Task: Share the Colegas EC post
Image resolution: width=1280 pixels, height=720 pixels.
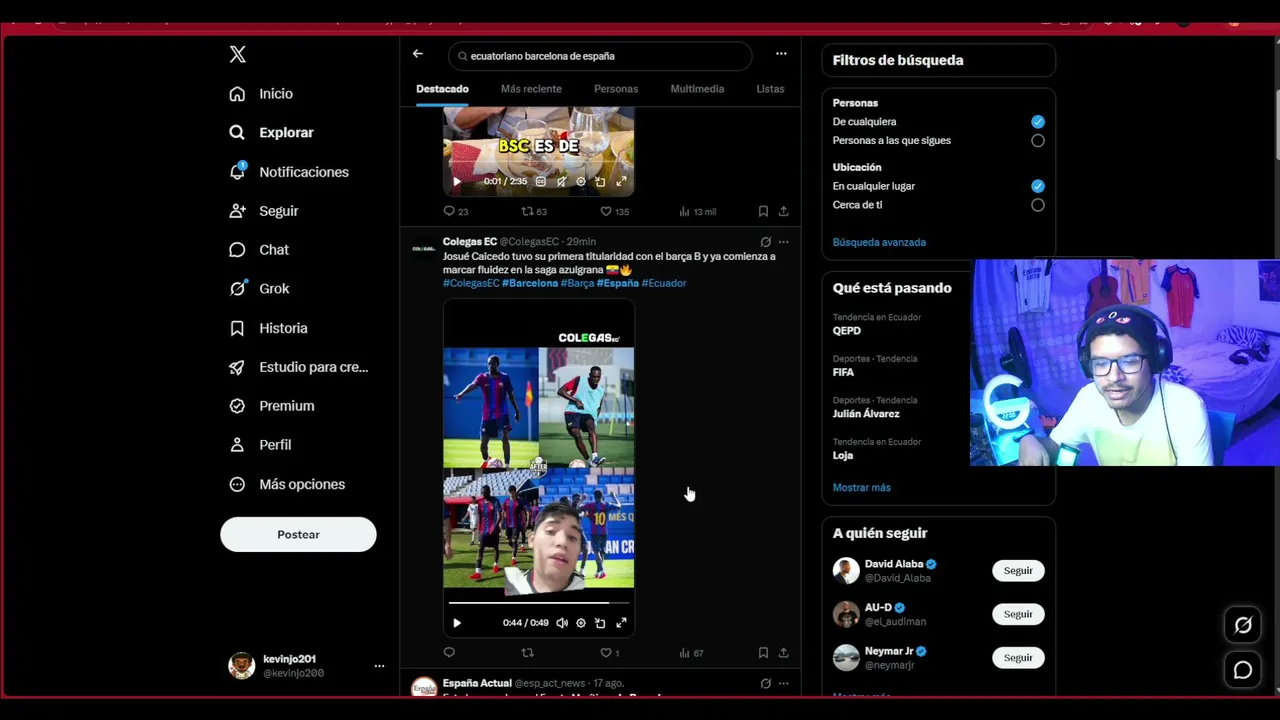Action: (783, 653)
